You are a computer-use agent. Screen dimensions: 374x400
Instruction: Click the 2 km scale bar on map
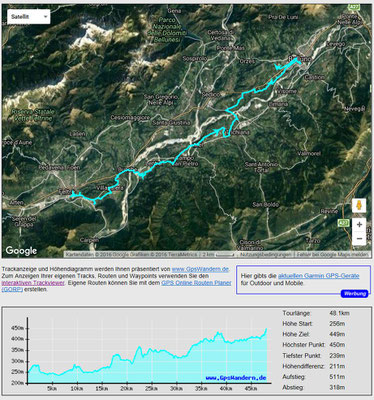tap(220, 255)
